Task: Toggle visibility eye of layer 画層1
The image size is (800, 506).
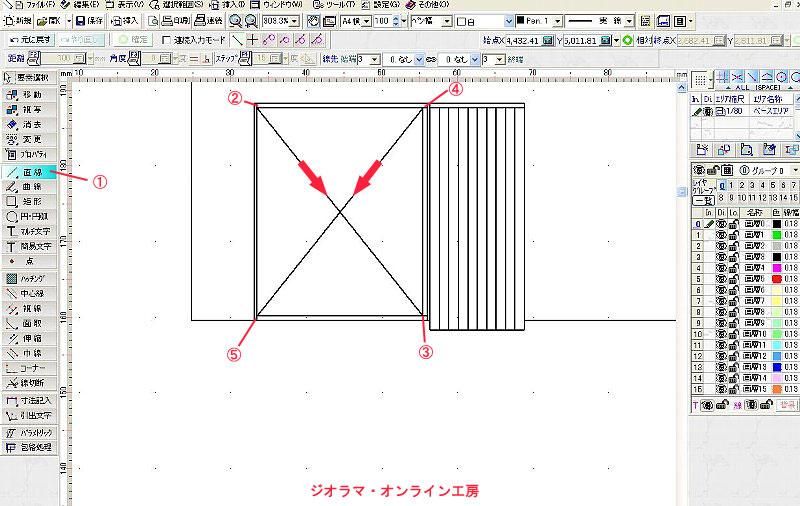Action: click(x=720, y=235)
